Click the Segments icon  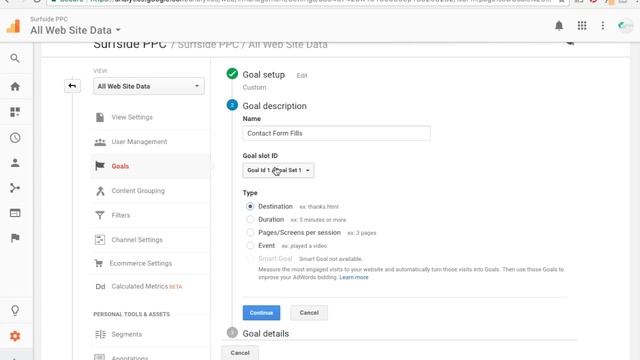click(x=100, y=334)
